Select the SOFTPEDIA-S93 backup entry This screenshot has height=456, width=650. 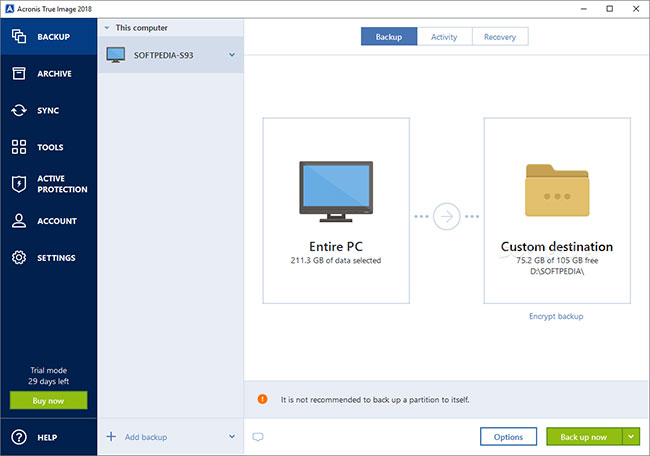point(171,55)
